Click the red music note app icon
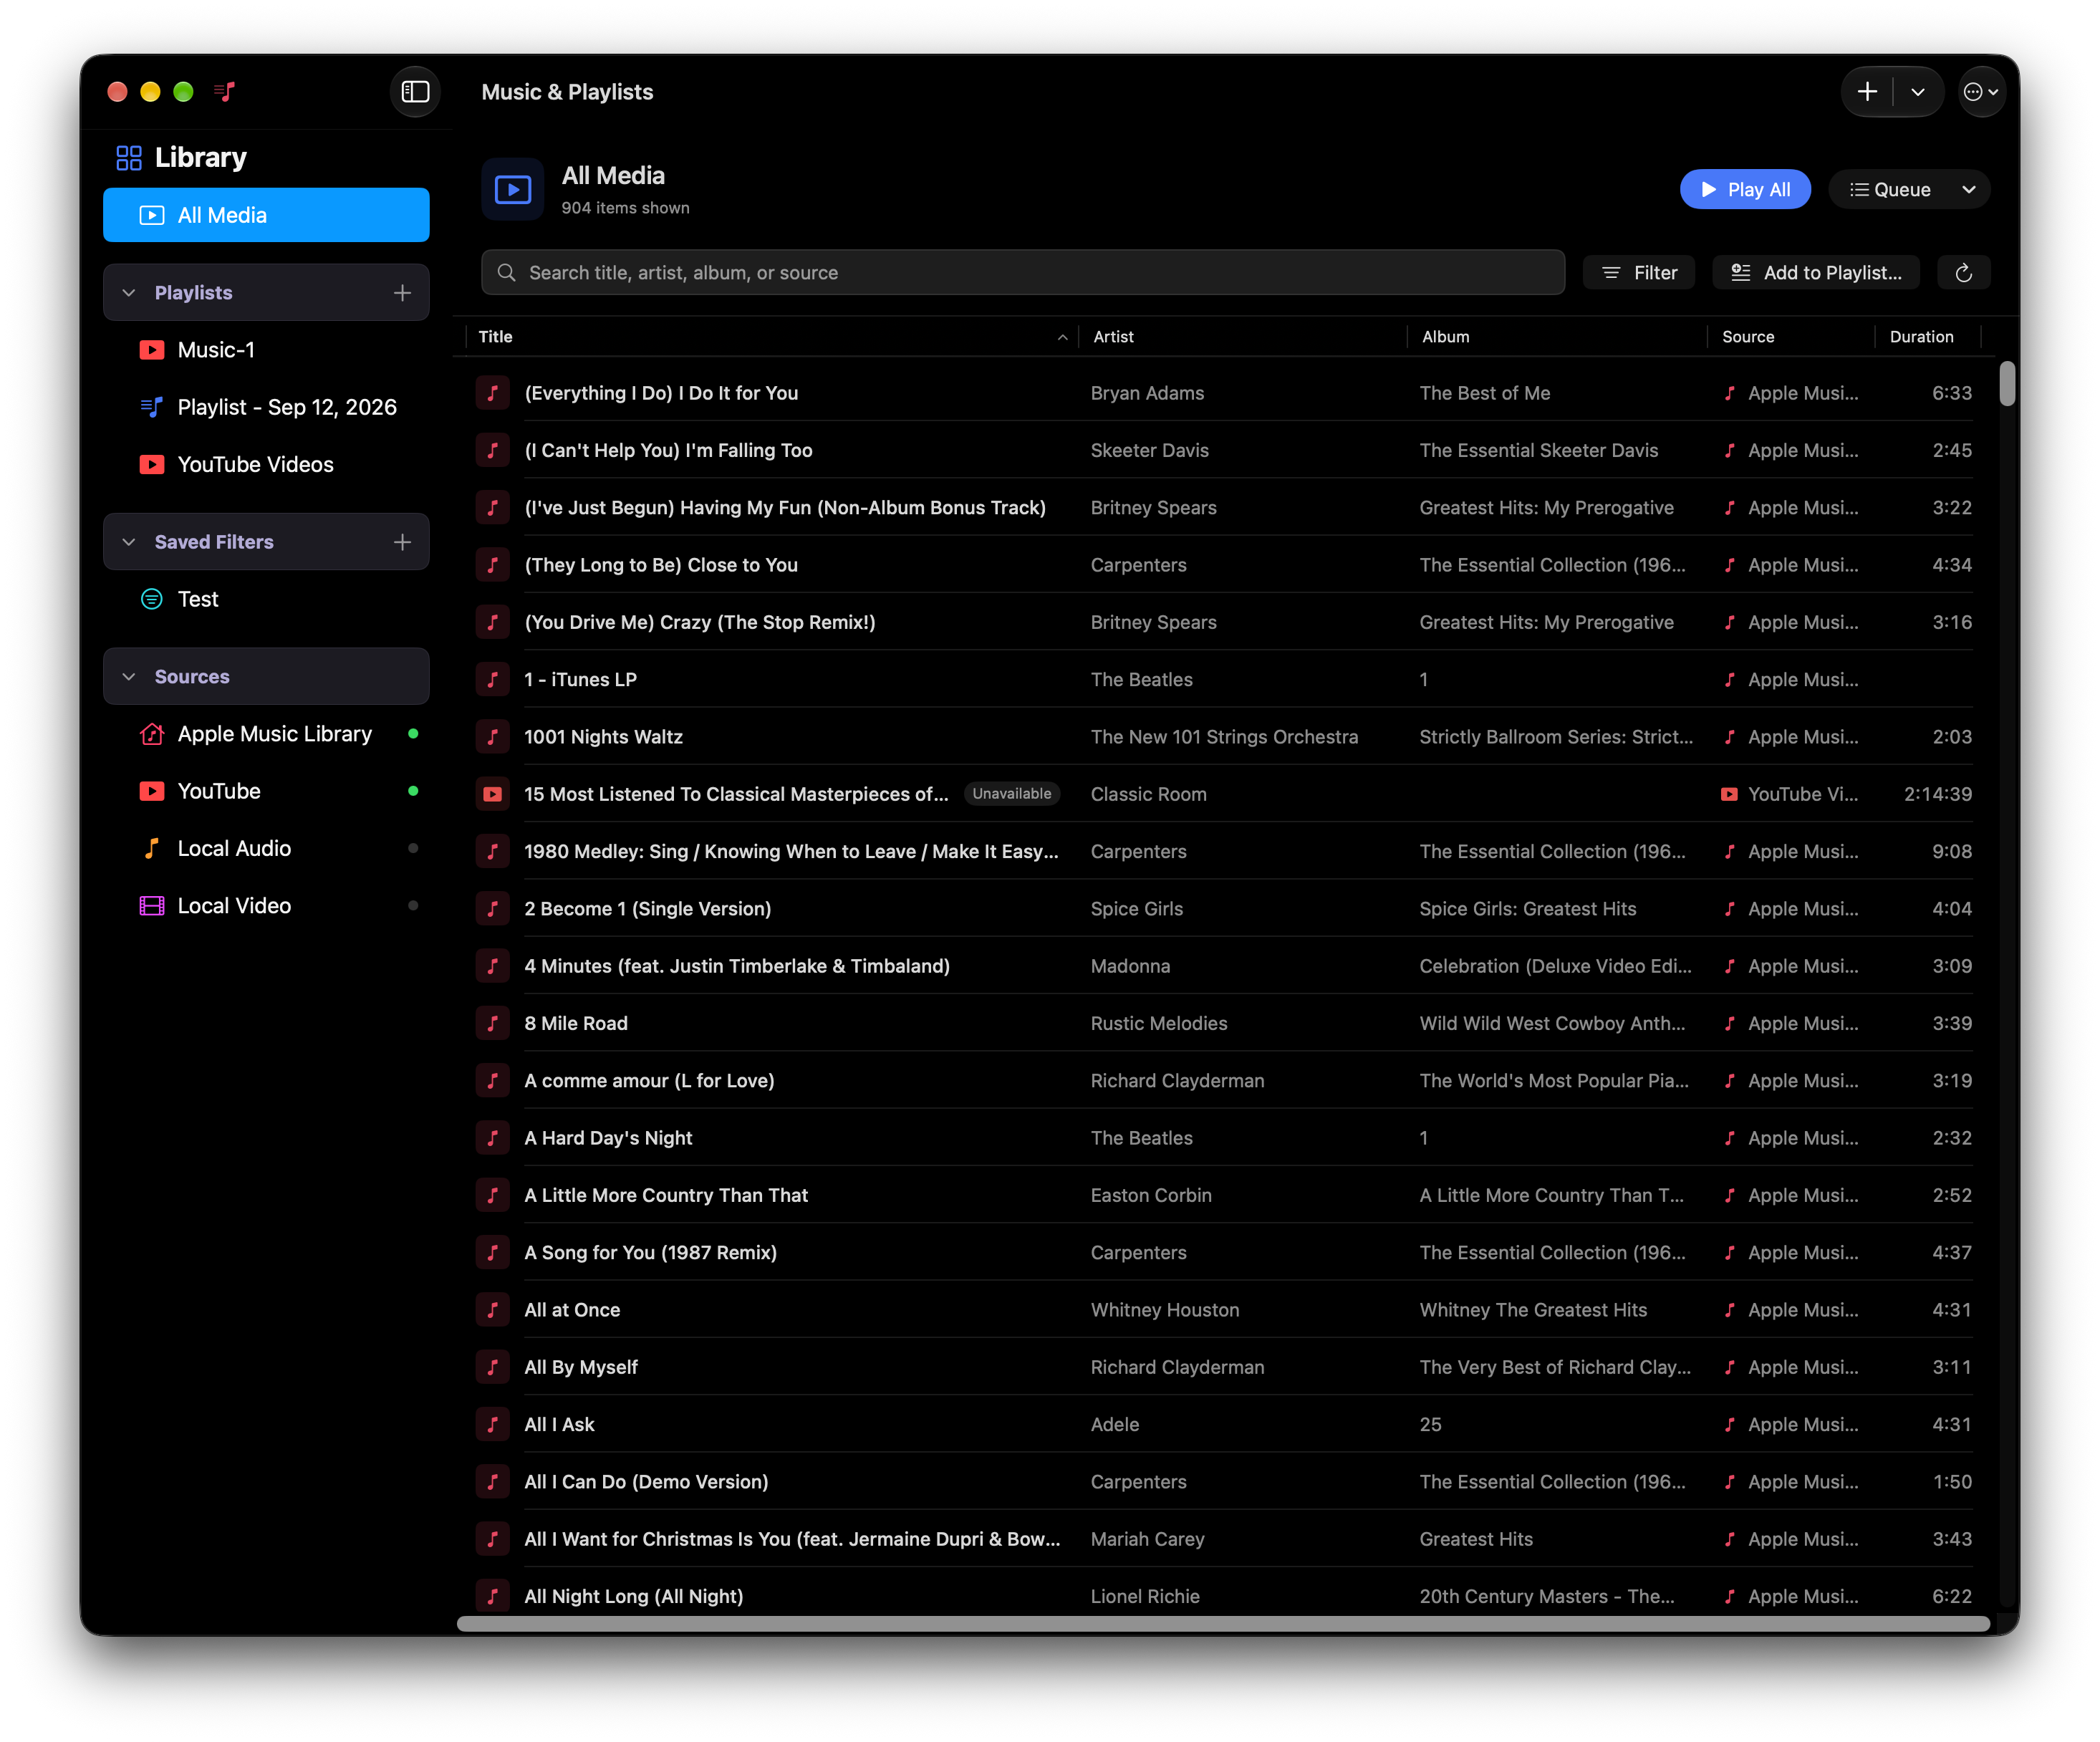Screen dimensions: 2100x1742 (225, 92)
